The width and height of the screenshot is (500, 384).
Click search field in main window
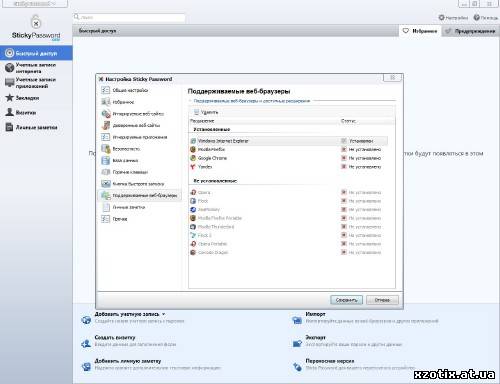(x=129, y=17)
